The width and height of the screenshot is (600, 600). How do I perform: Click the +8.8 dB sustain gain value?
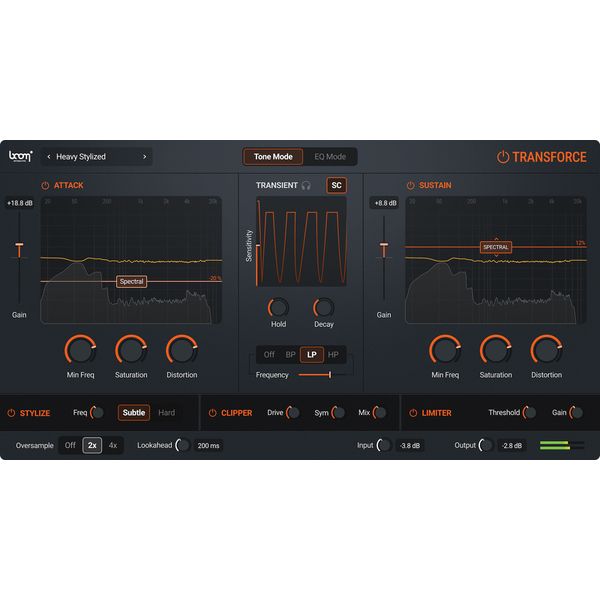[x=385, y=203]
